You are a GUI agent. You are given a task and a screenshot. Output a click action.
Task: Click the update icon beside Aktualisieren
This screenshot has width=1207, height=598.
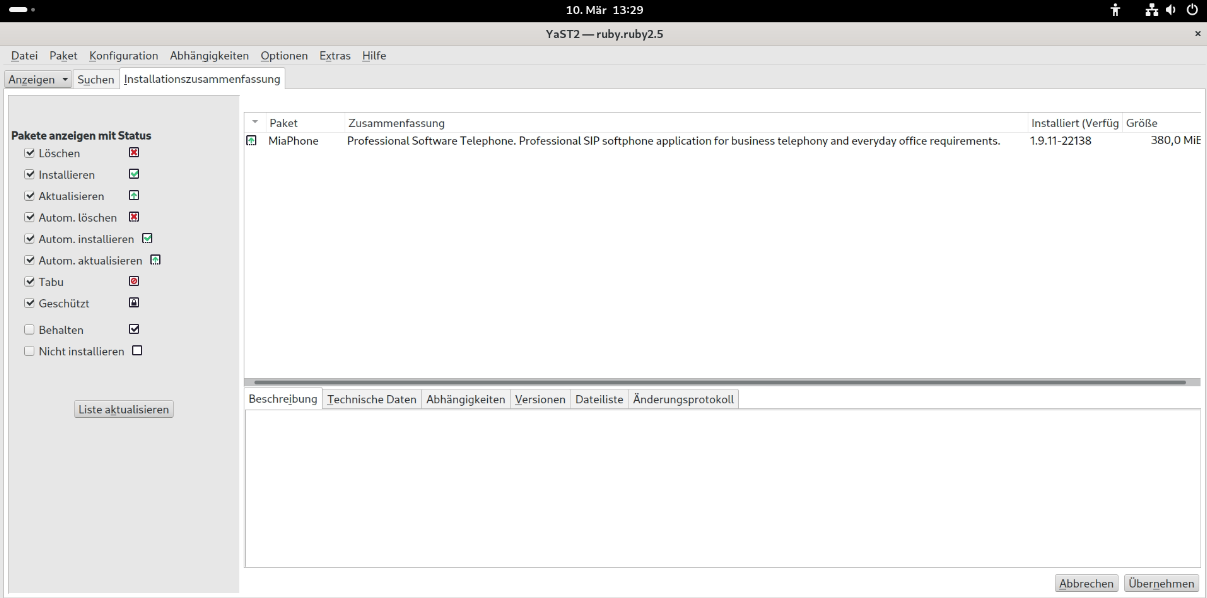134,195
